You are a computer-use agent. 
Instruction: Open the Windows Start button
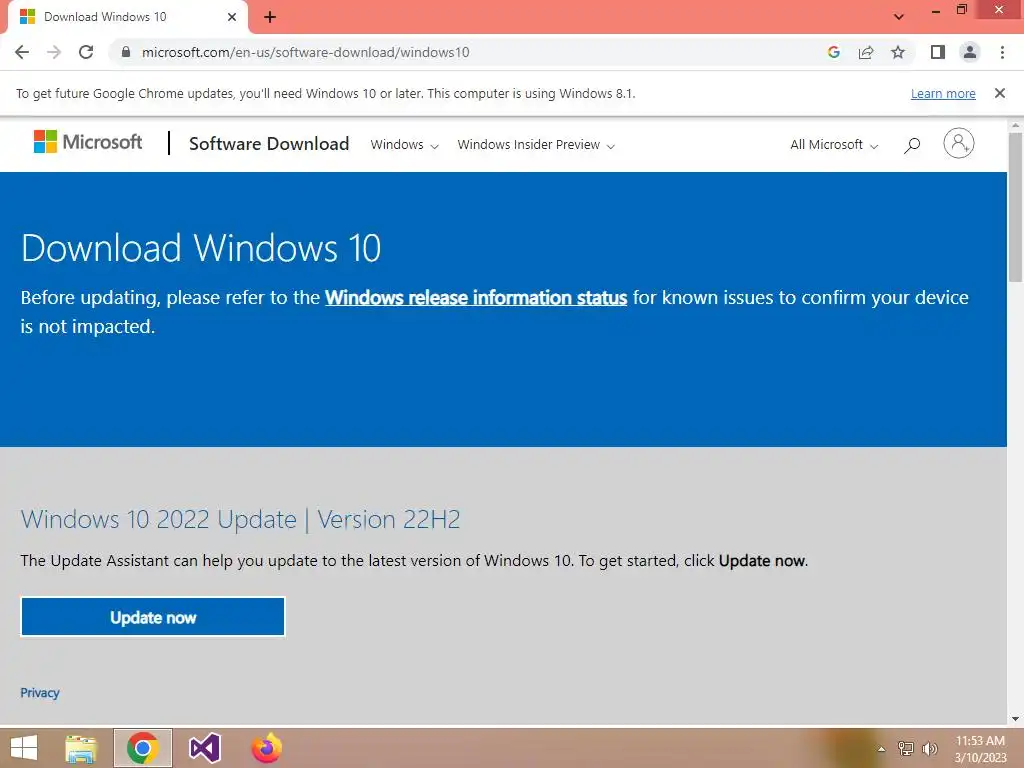tap(24, 748)
